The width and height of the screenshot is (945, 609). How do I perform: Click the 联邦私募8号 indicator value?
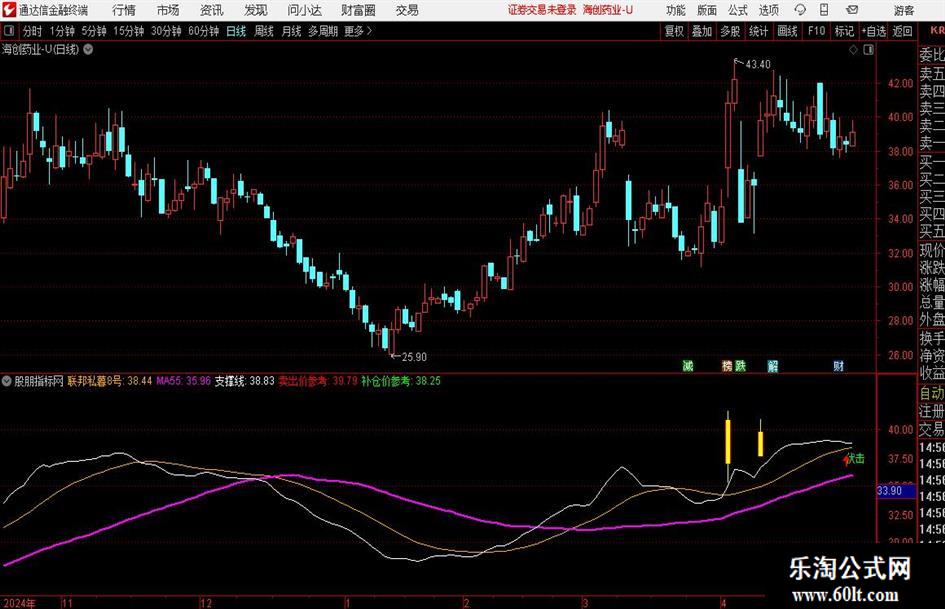pyautogui.click(x=110, y=380)
